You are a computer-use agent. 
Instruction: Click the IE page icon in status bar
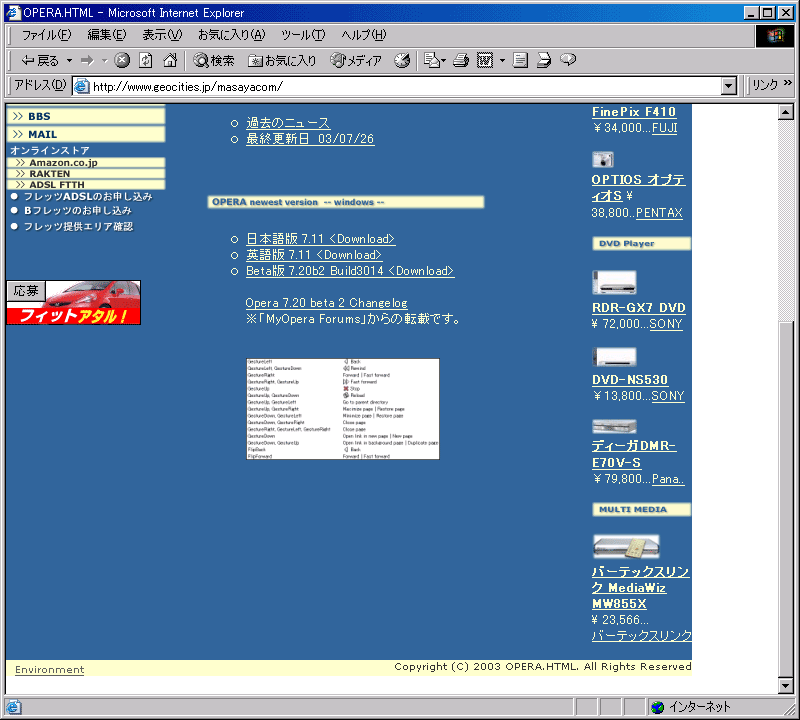coord(13,707)
